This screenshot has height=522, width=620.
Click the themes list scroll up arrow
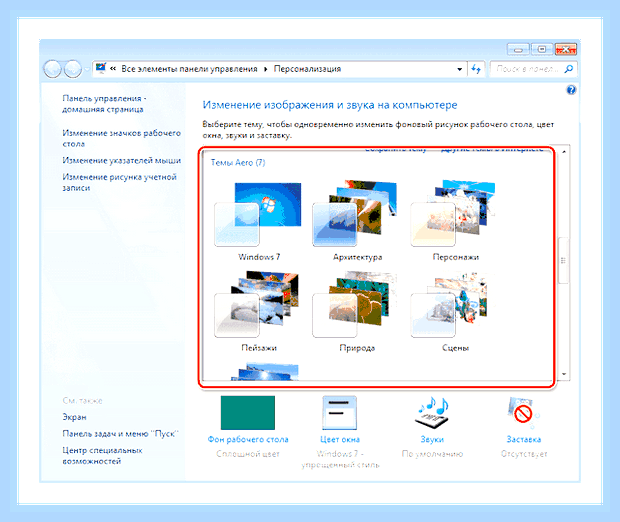tap(564, 152)
